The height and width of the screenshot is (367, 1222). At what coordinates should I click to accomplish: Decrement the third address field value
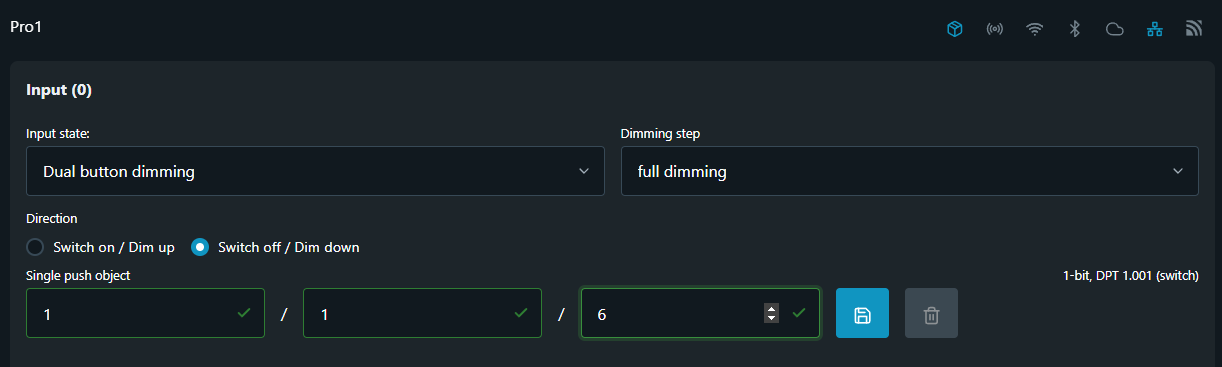(771, 318)
